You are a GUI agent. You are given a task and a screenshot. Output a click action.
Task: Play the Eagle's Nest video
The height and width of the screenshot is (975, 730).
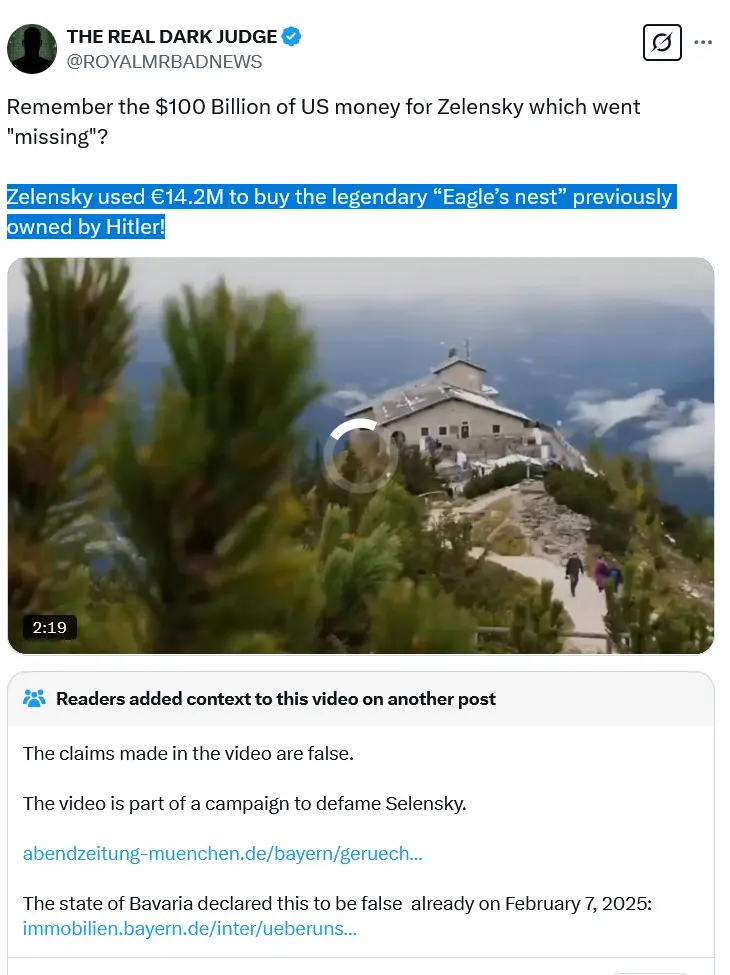click(x=361, y=456)
